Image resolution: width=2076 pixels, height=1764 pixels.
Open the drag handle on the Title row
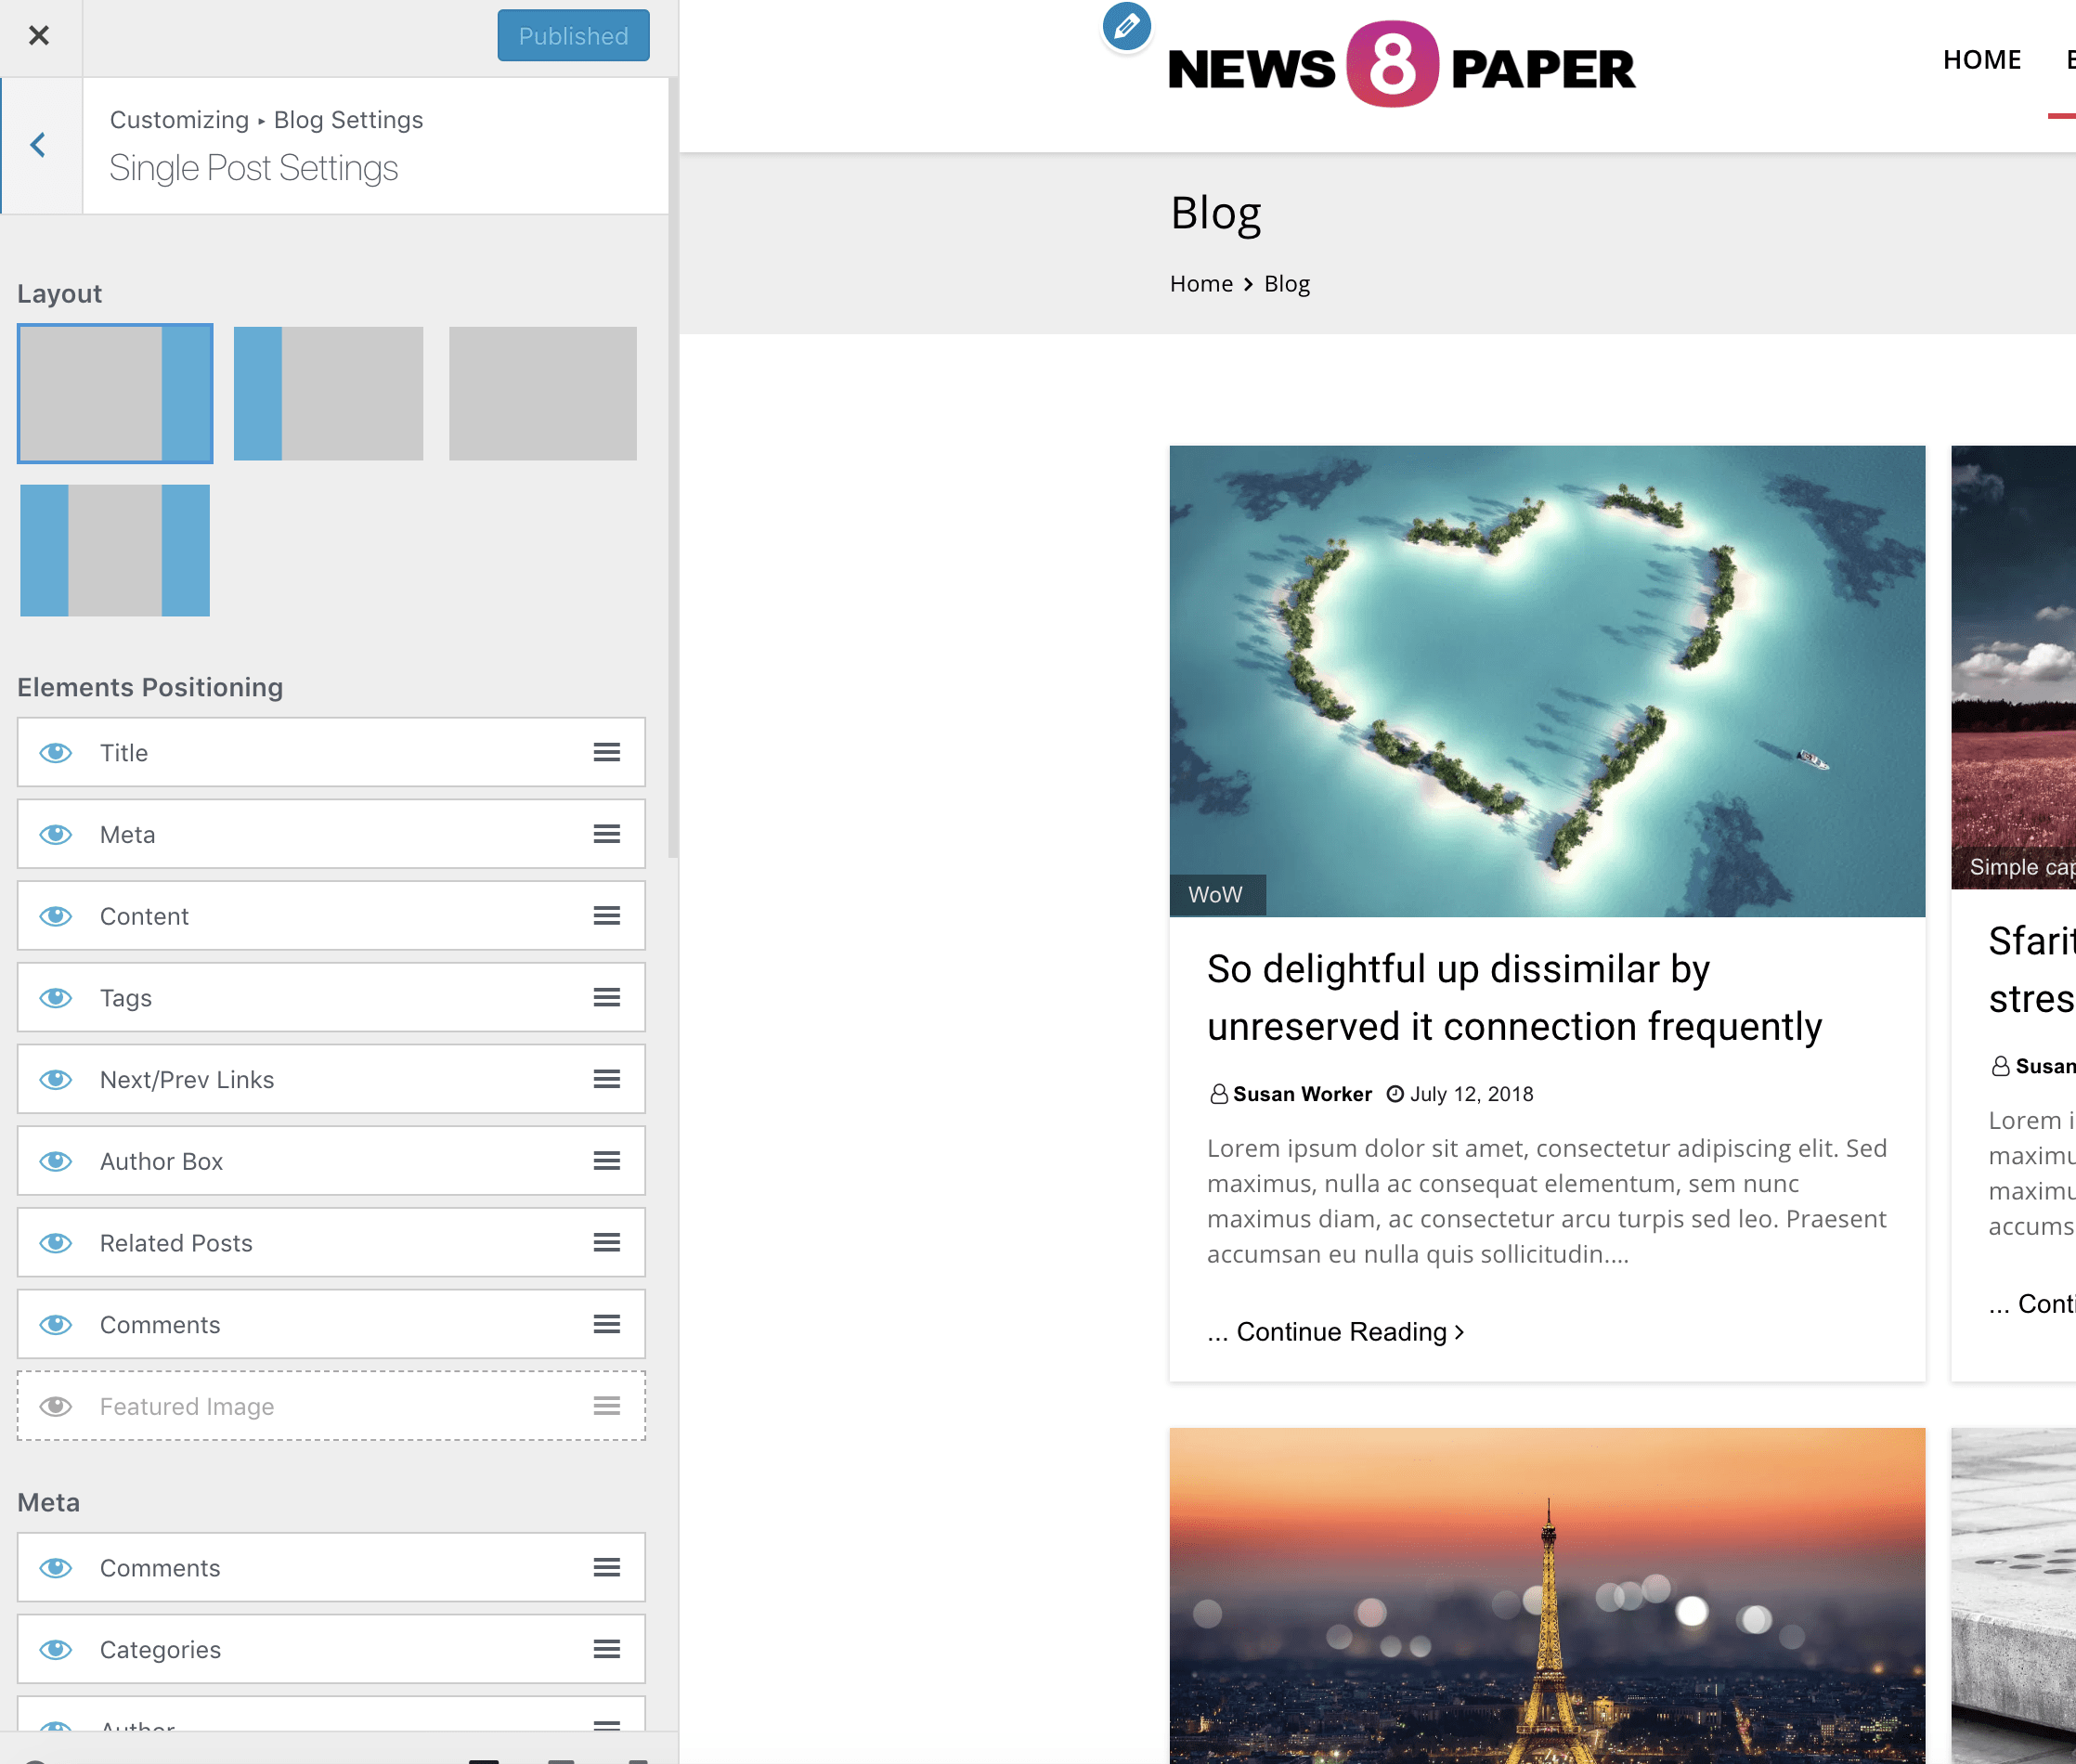click(606, 752)
